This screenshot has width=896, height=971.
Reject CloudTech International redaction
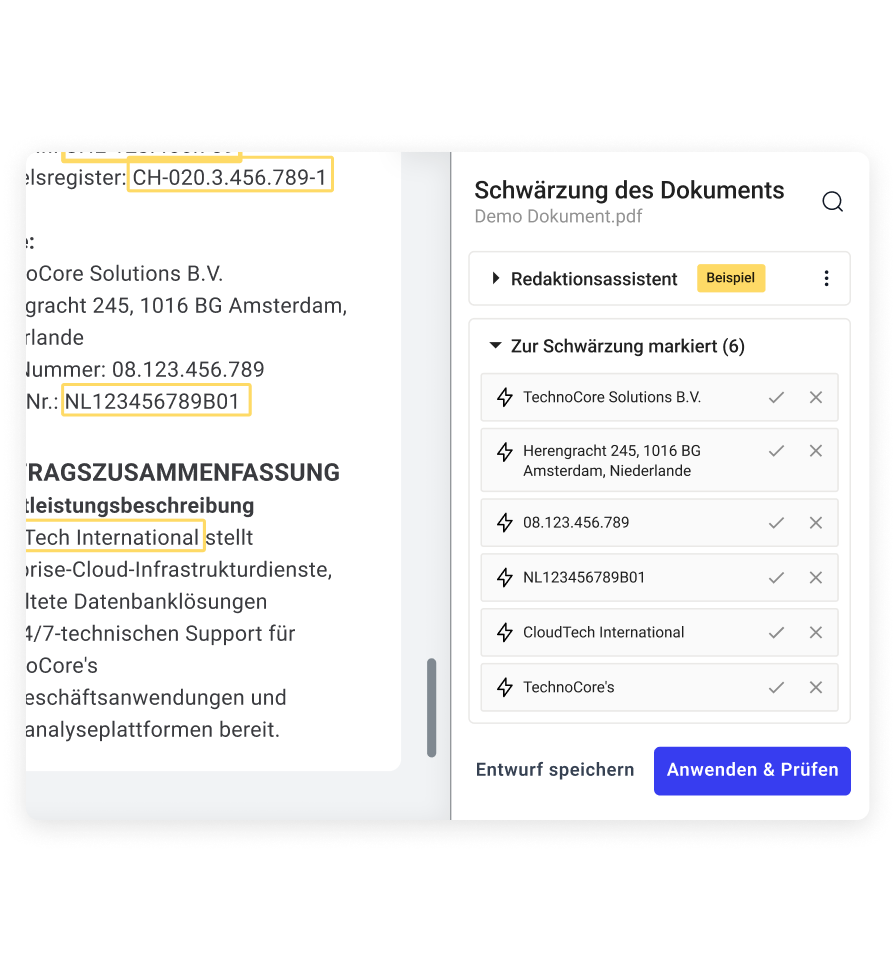pyautogui.click(x=816, y=633)
